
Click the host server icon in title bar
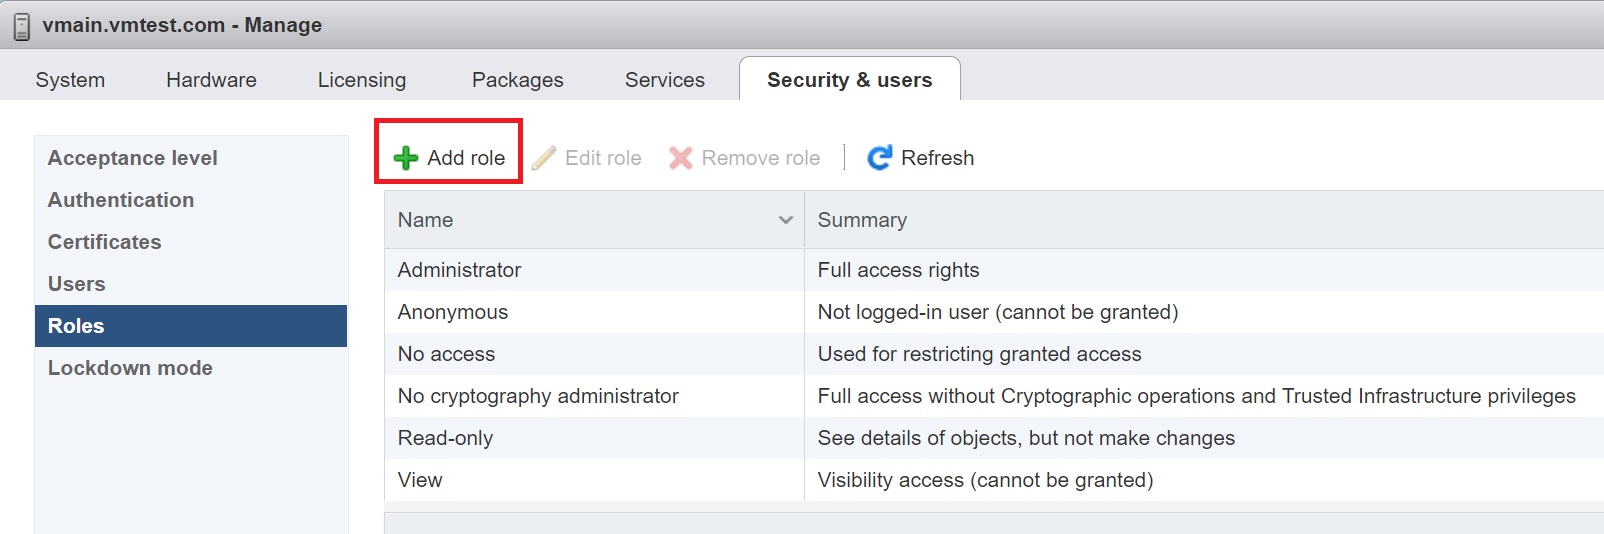pos(22,26)
